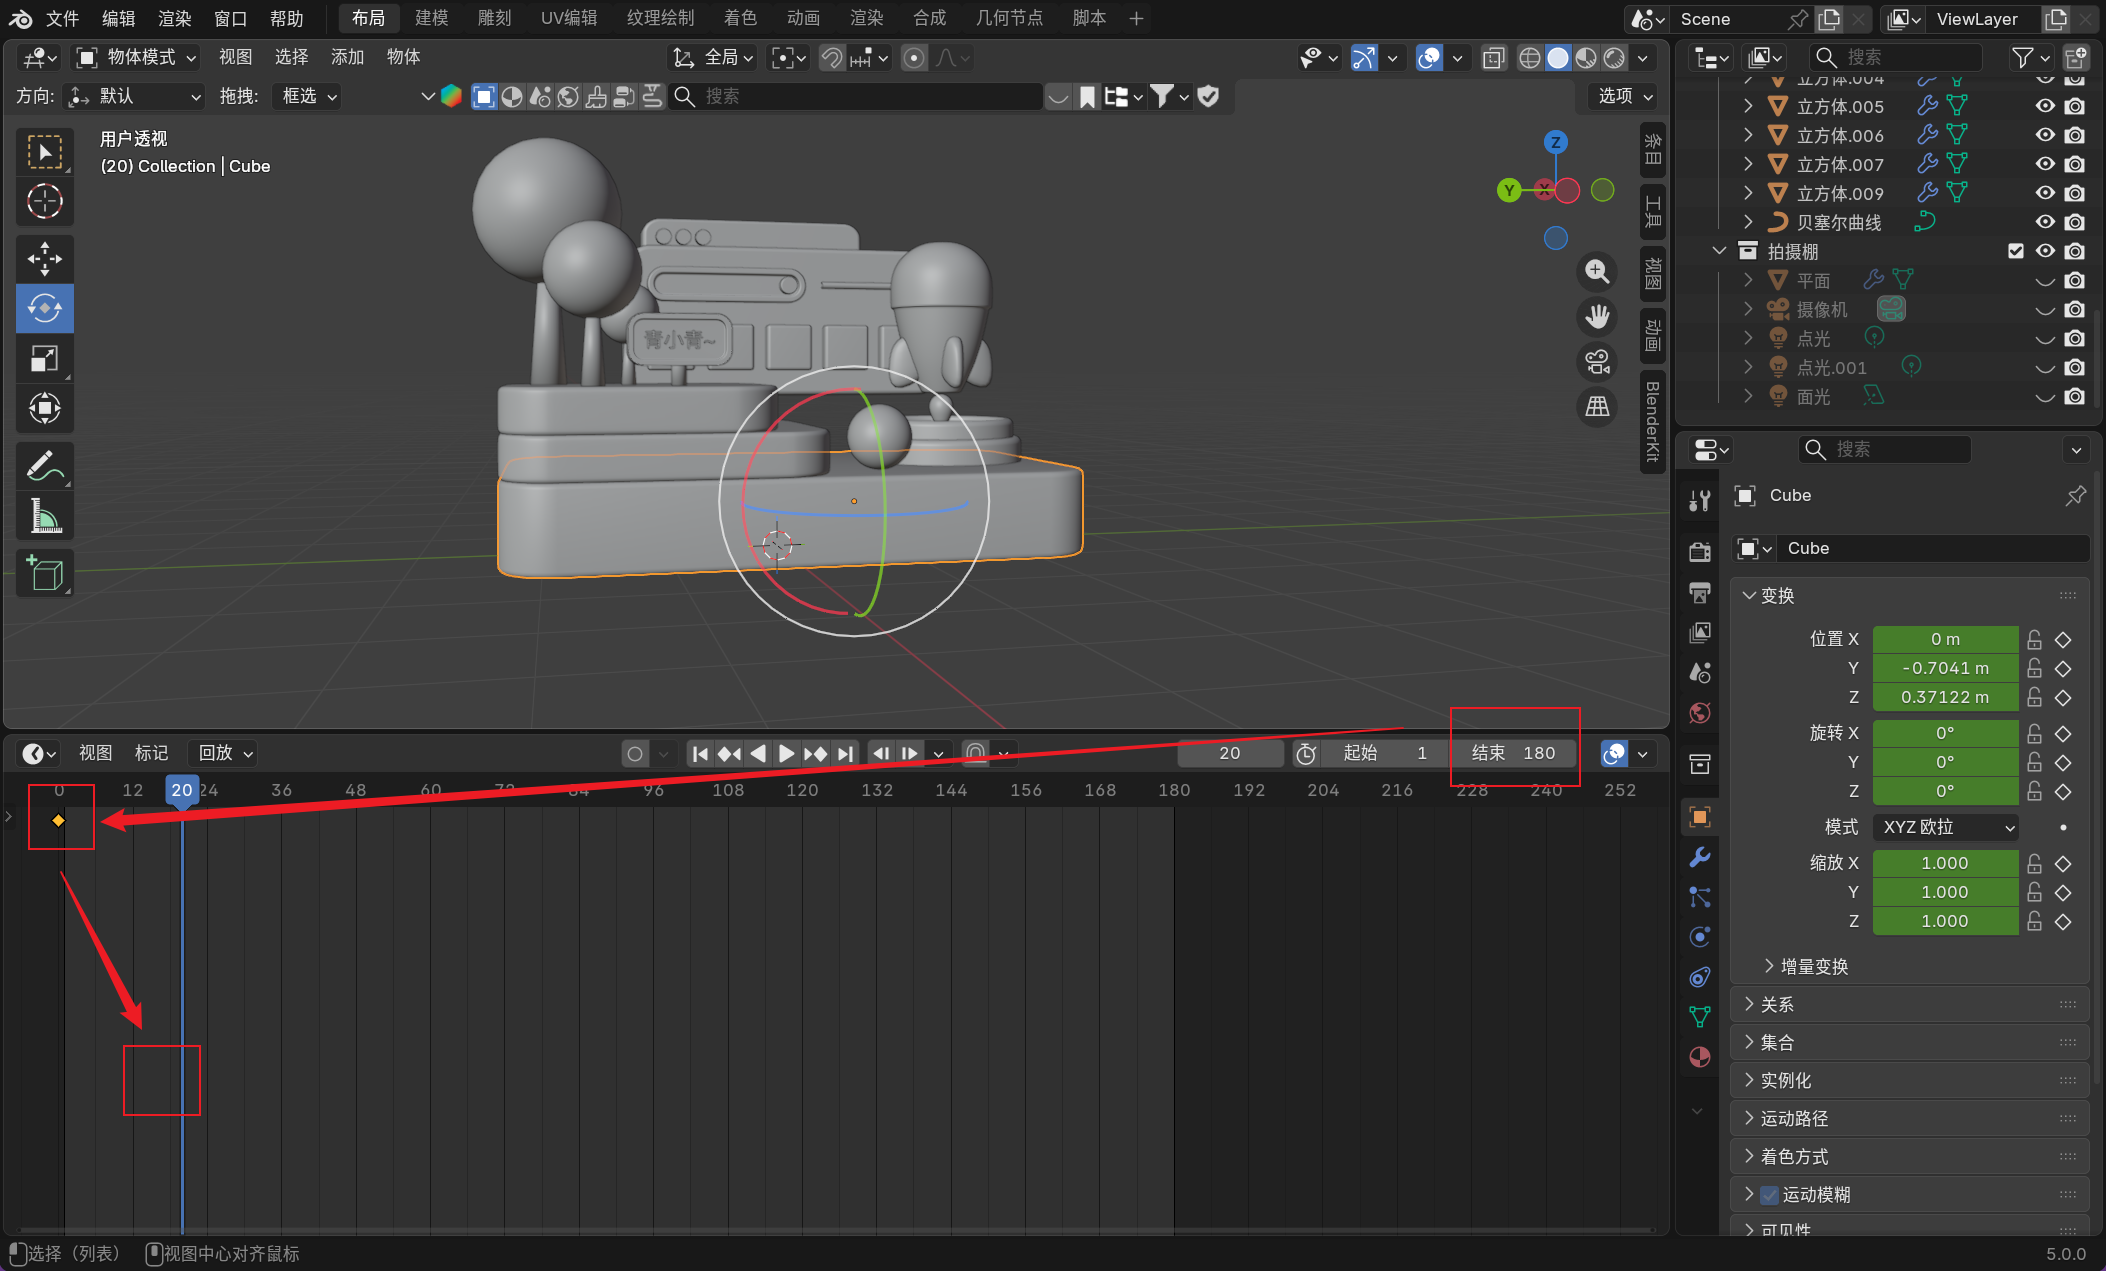The height and width of the screenshot is (1271, 2106).
Task: Open the 物体模式 mode dropdown
Action: pos(137,57)
